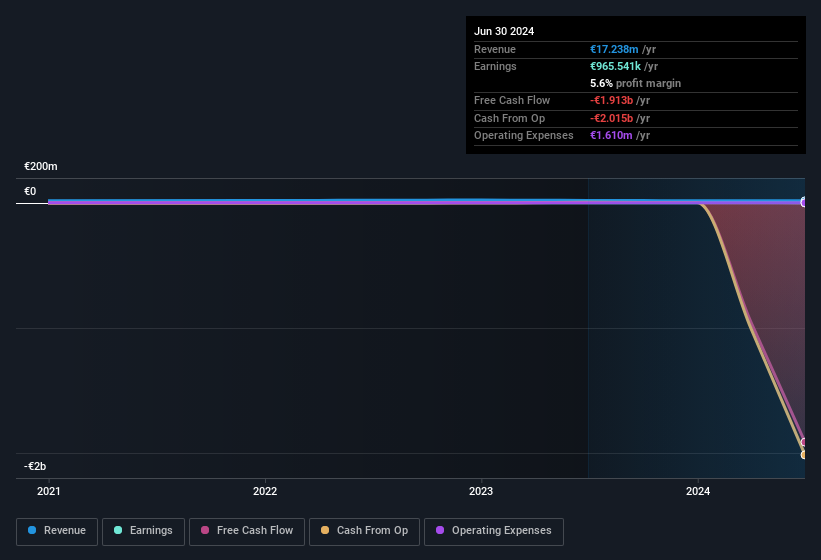Image resolution: width=821 pixels, height=560 pixels.
Task: Click the 2021 x-axis label
Action: 49,491
